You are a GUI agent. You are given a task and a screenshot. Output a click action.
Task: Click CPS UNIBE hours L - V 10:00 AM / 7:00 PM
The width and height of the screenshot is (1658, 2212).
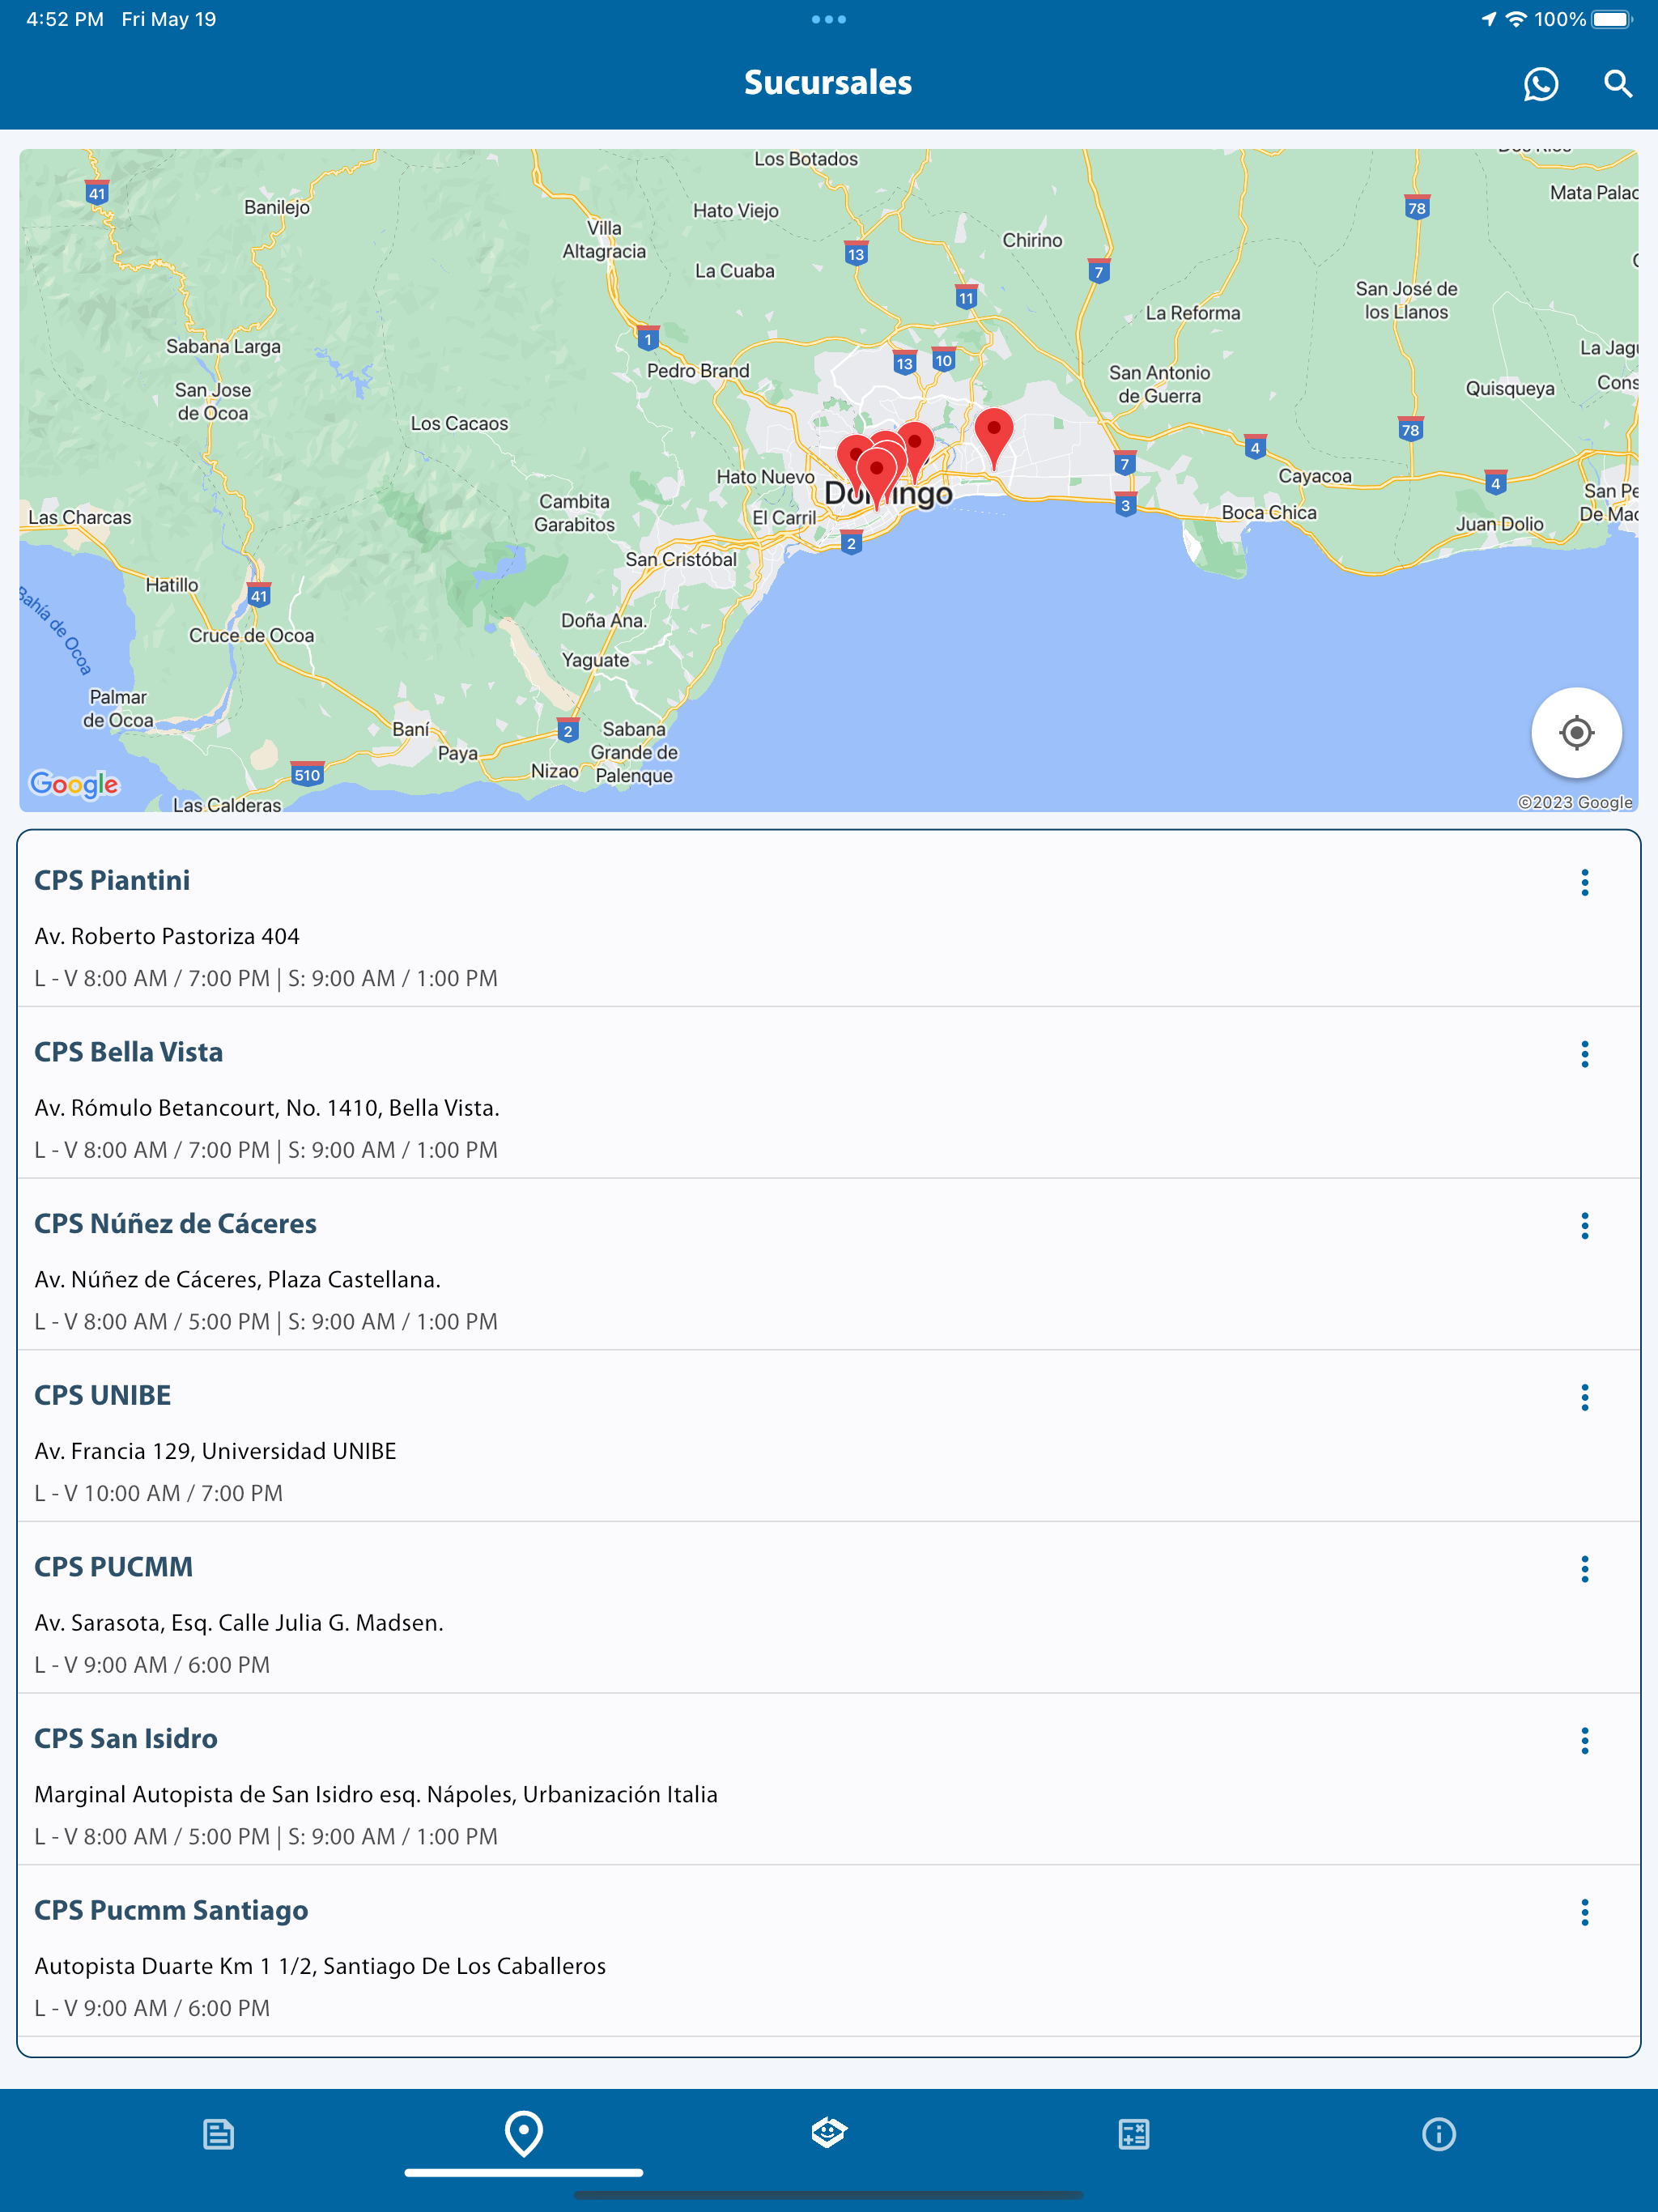[158, 1493]
